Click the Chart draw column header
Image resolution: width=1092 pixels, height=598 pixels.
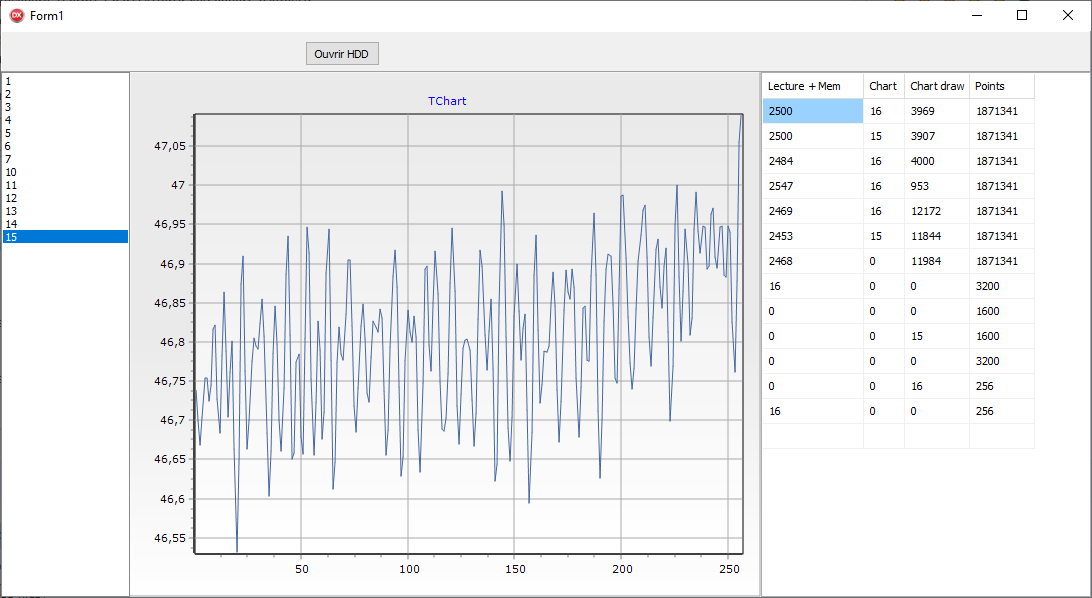[x=937, y=86]
